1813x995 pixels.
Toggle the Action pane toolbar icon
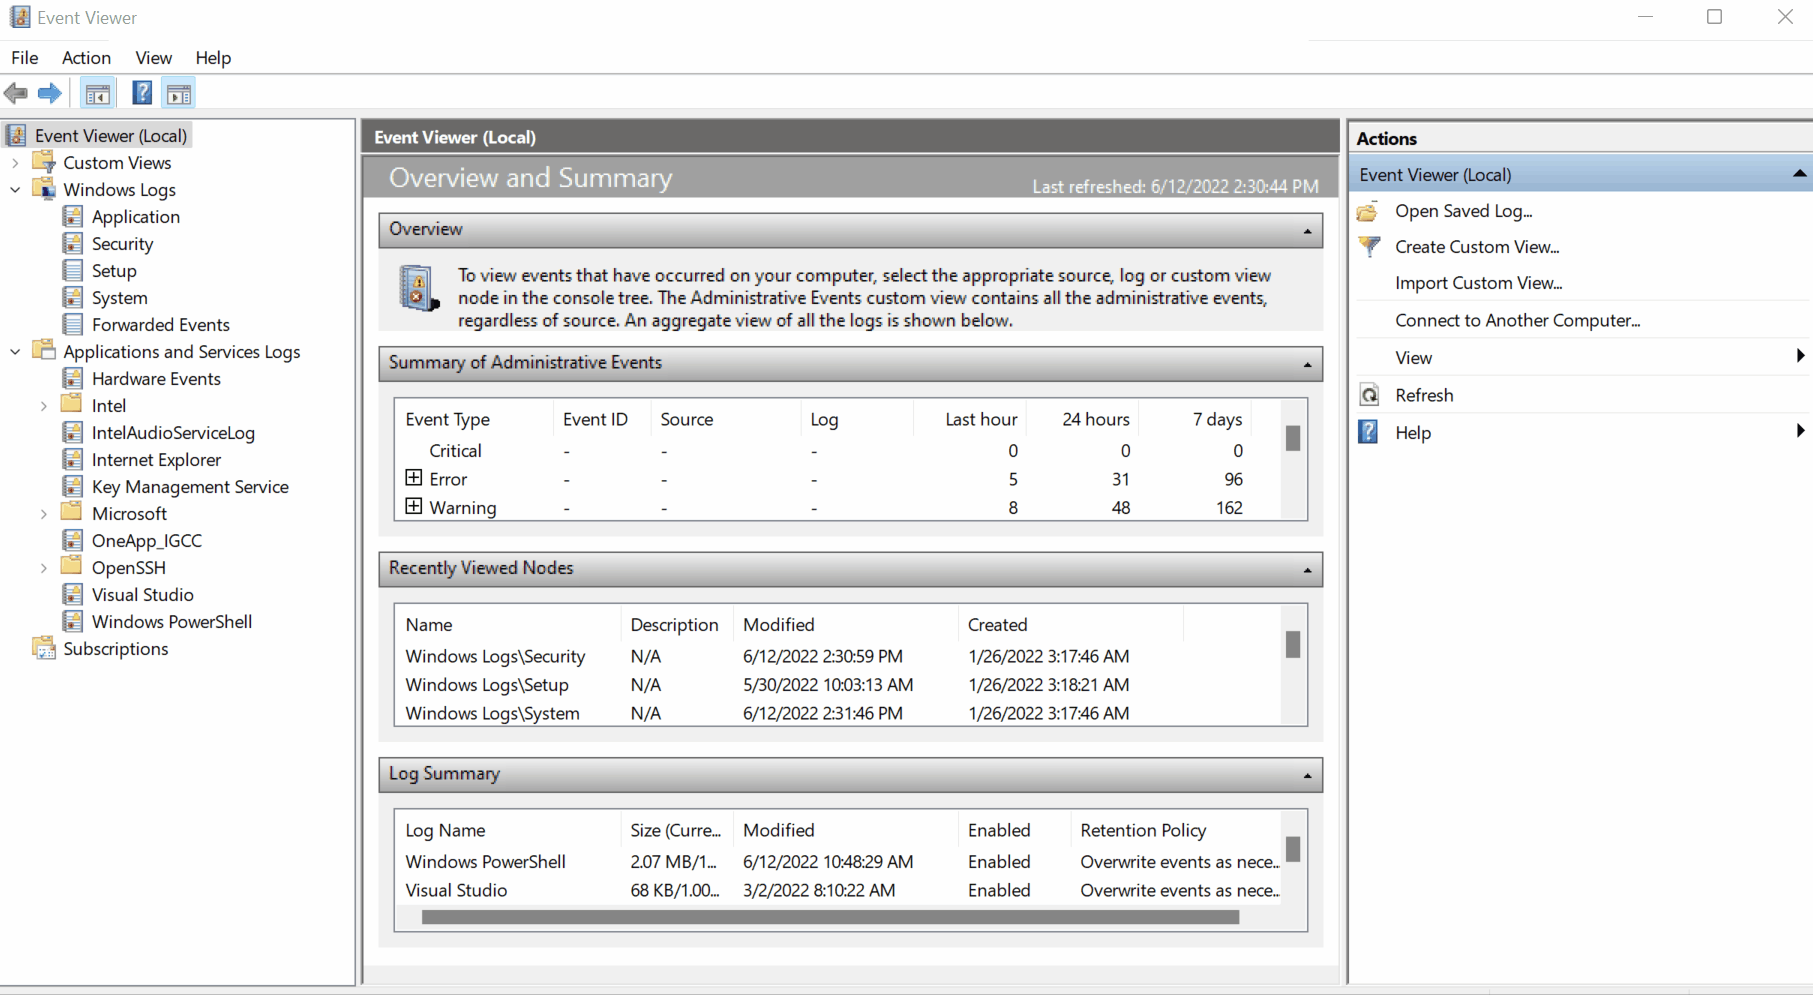[x=179, y=93]
